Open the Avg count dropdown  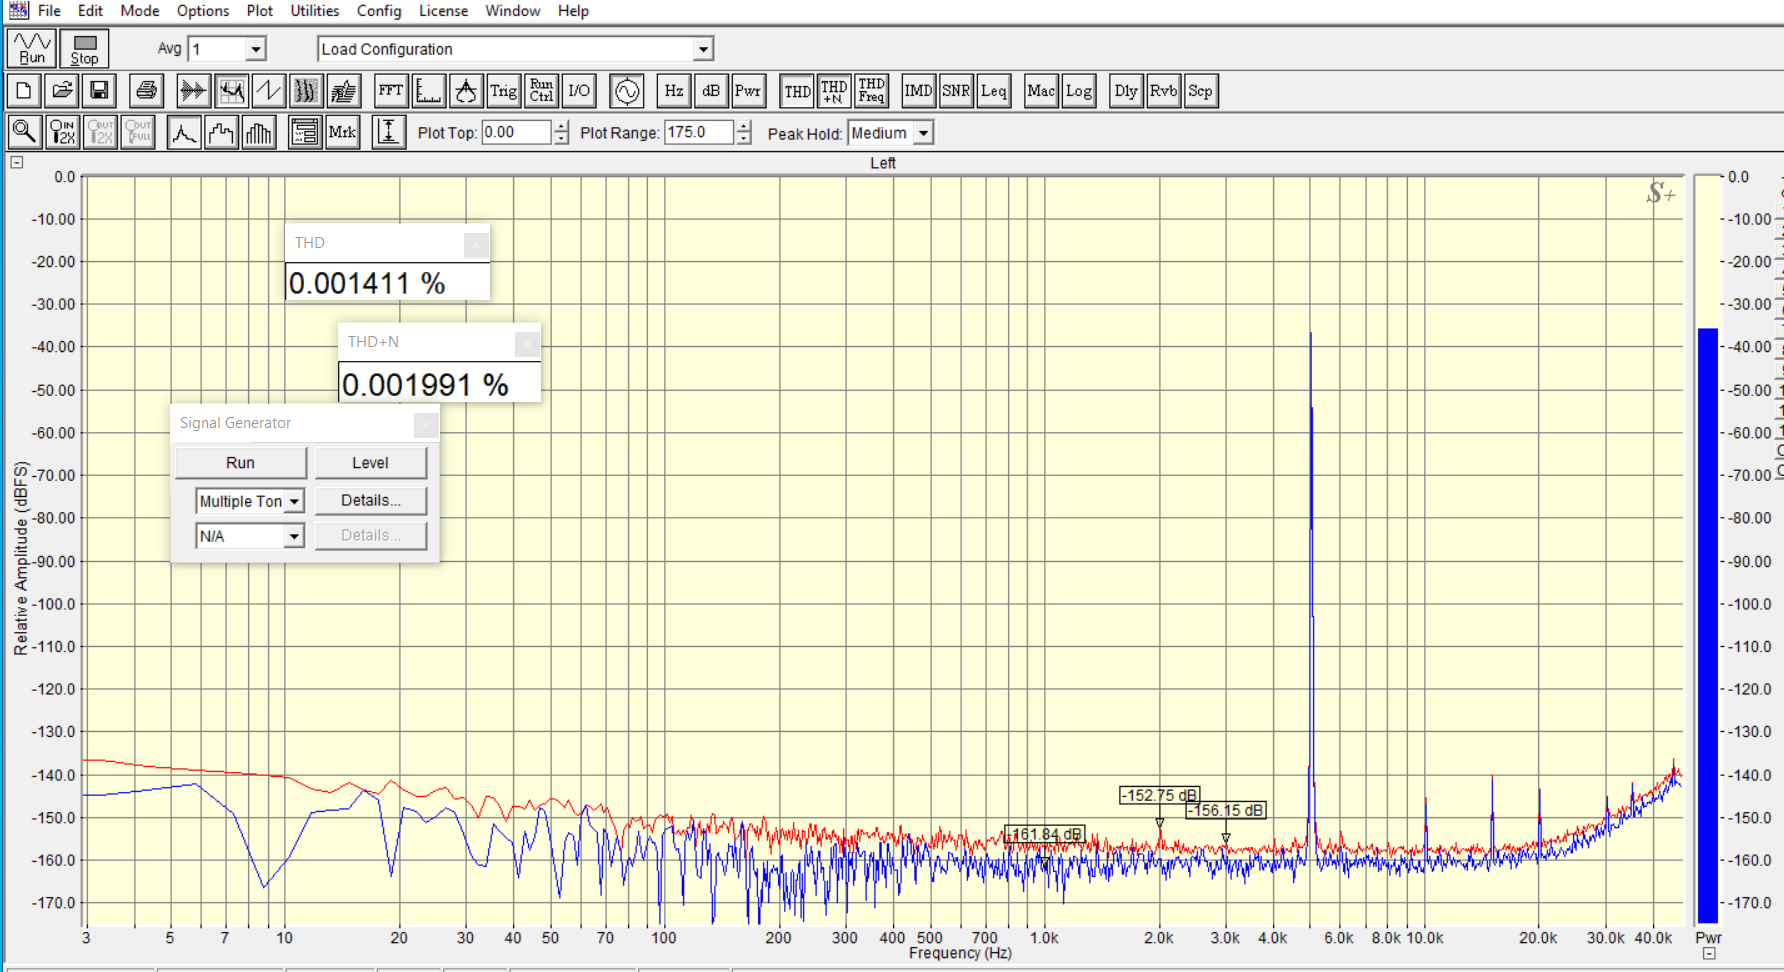click(256, 49)
